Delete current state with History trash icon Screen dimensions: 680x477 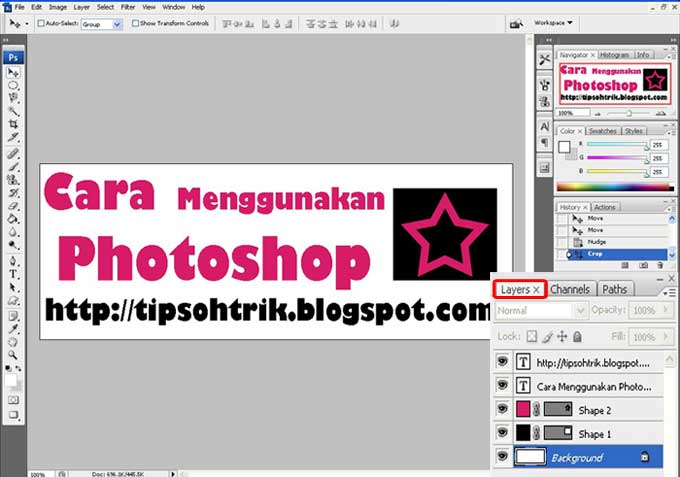pos(660,265)
